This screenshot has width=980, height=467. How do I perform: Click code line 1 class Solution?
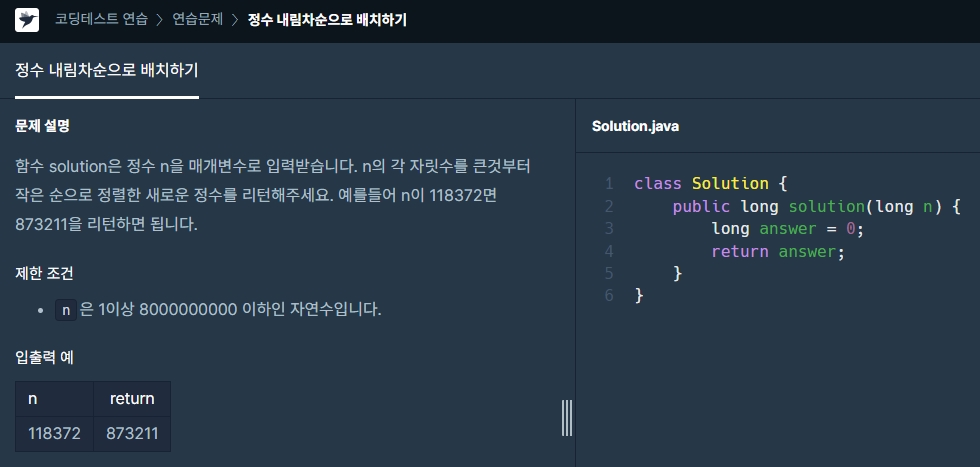tap(711, 184)
